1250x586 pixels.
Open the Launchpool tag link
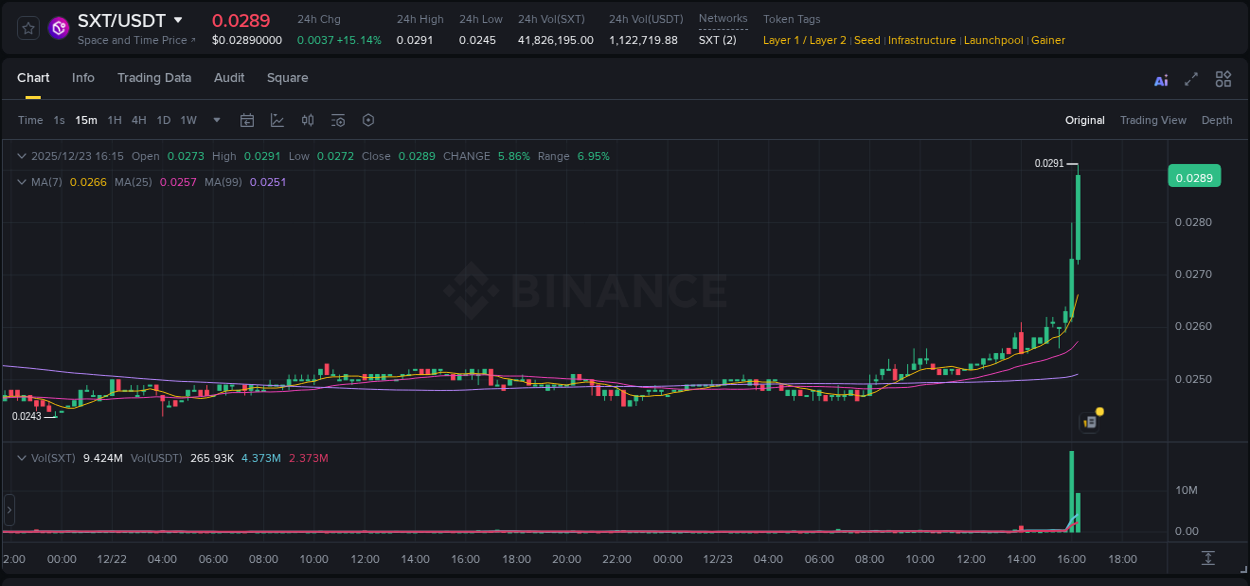point(993,40)
